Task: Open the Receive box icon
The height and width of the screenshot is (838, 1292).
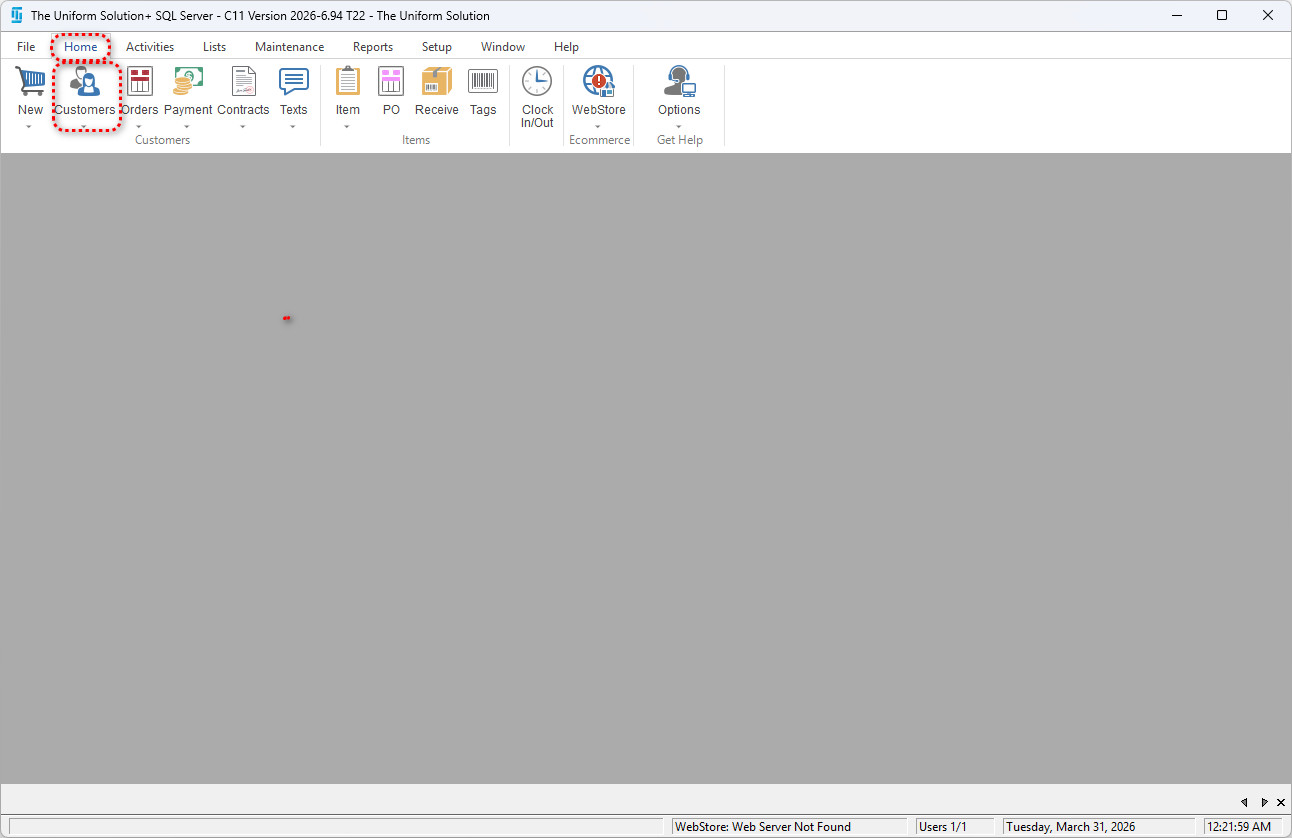Action: (x=437, y=82)
